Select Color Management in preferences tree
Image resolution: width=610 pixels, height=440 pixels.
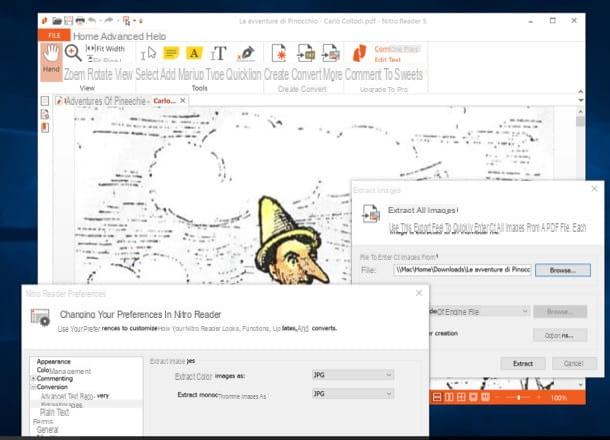click(64, 371)
